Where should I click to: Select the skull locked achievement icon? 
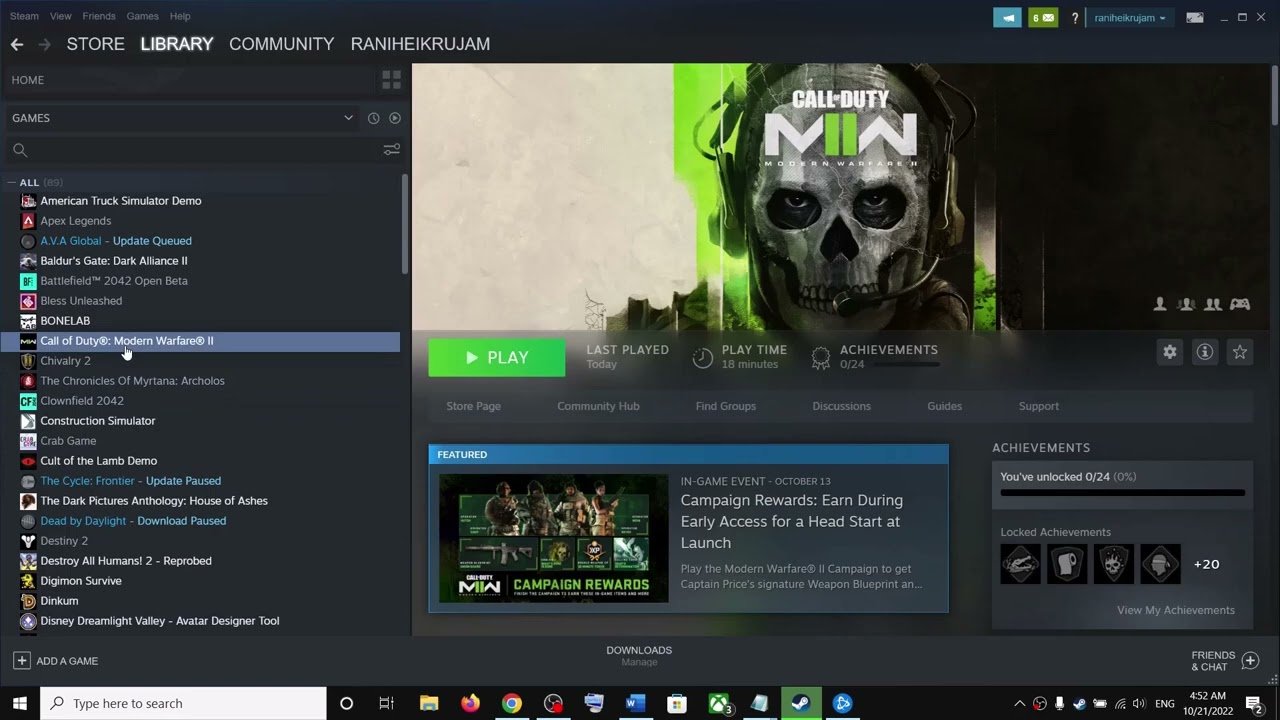[x=1113, y=564]
